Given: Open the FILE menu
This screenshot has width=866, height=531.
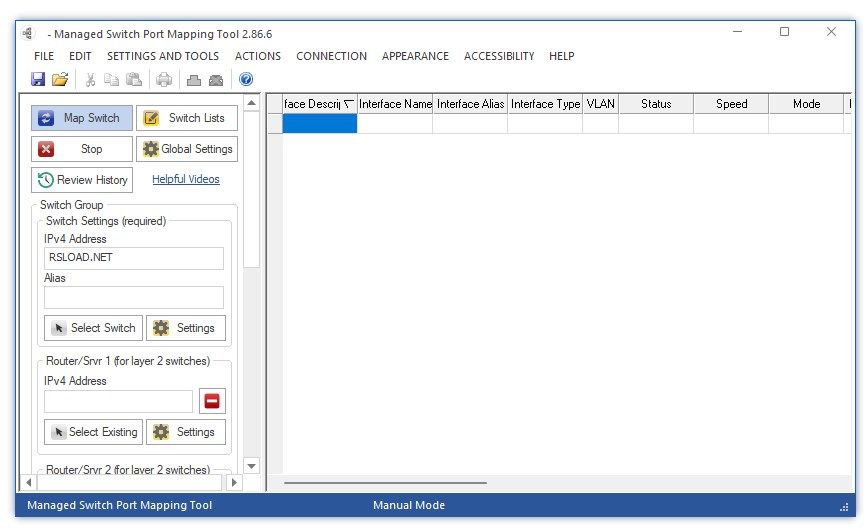Looking at the screenshot, I should 44,56.
